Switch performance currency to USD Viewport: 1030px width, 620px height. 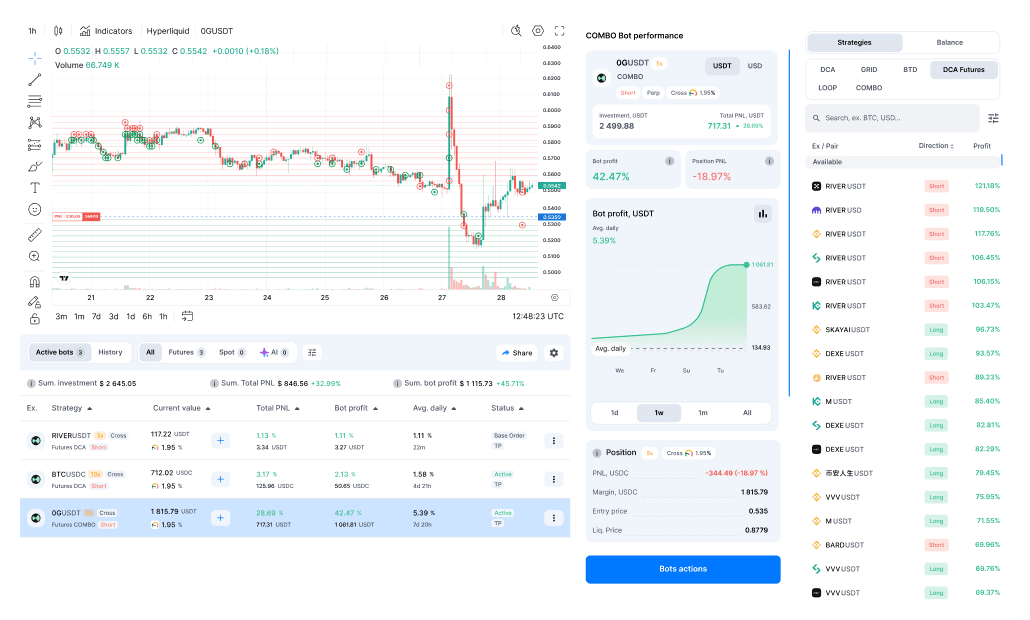pyautogui.click(x=755, y=66)
